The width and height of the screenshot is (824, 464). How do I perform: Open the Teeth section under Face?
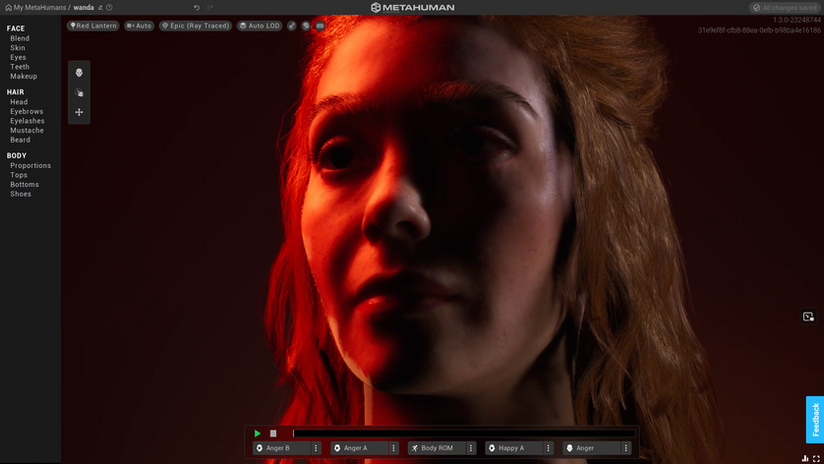[20, 67]
